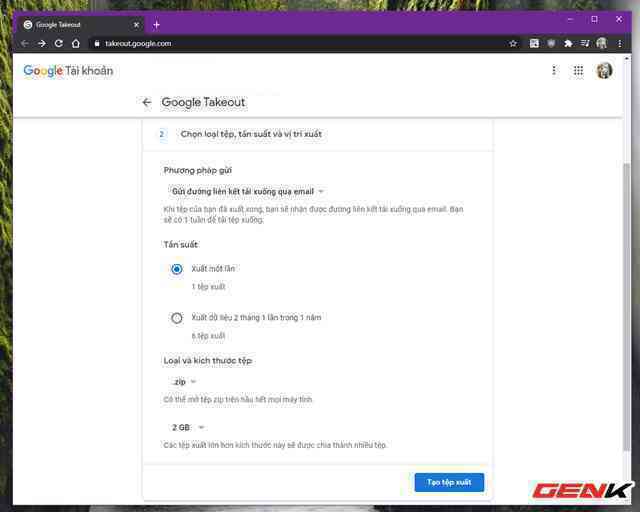Click the Loại và kích thước tệp label
640x512 pixels.
[208, 361]
